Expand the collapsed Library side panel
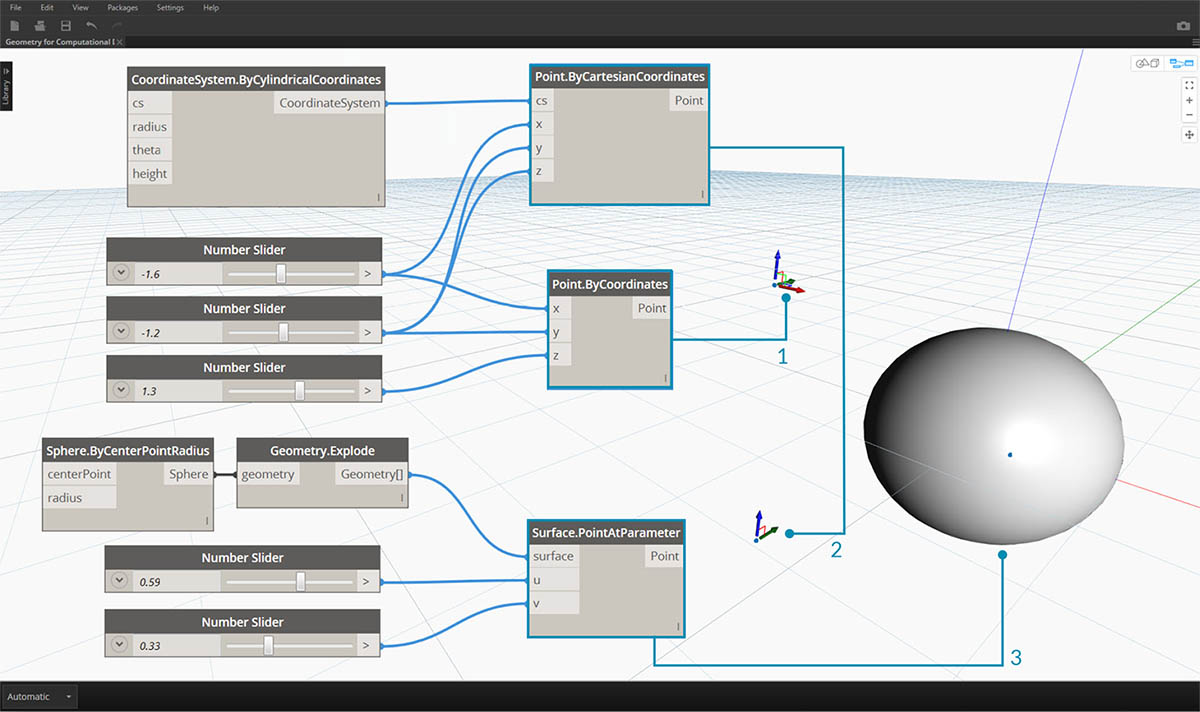This screenshot has width=1200, height=712. click(6, 87)
